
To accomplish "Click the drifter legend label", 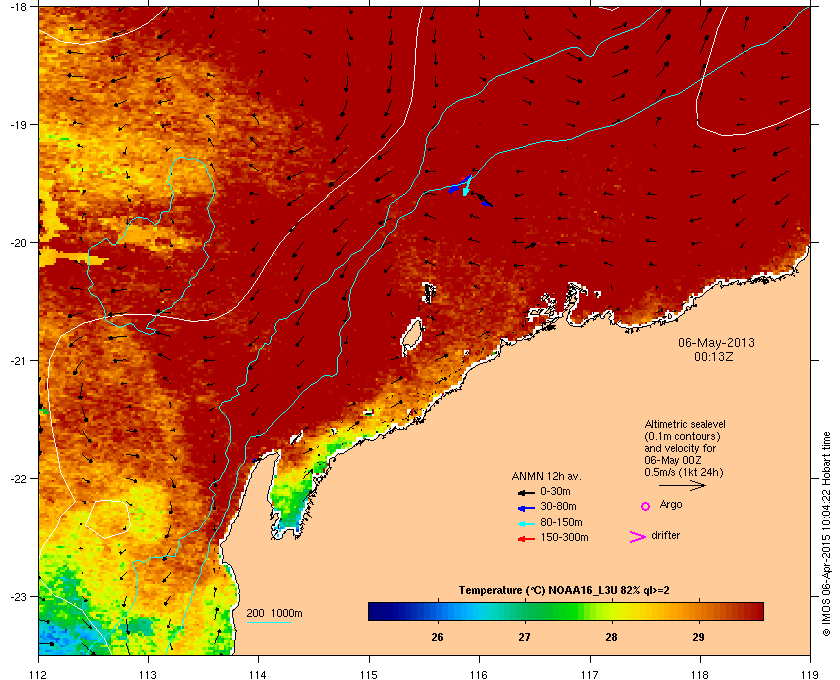I will pos(665,535).
